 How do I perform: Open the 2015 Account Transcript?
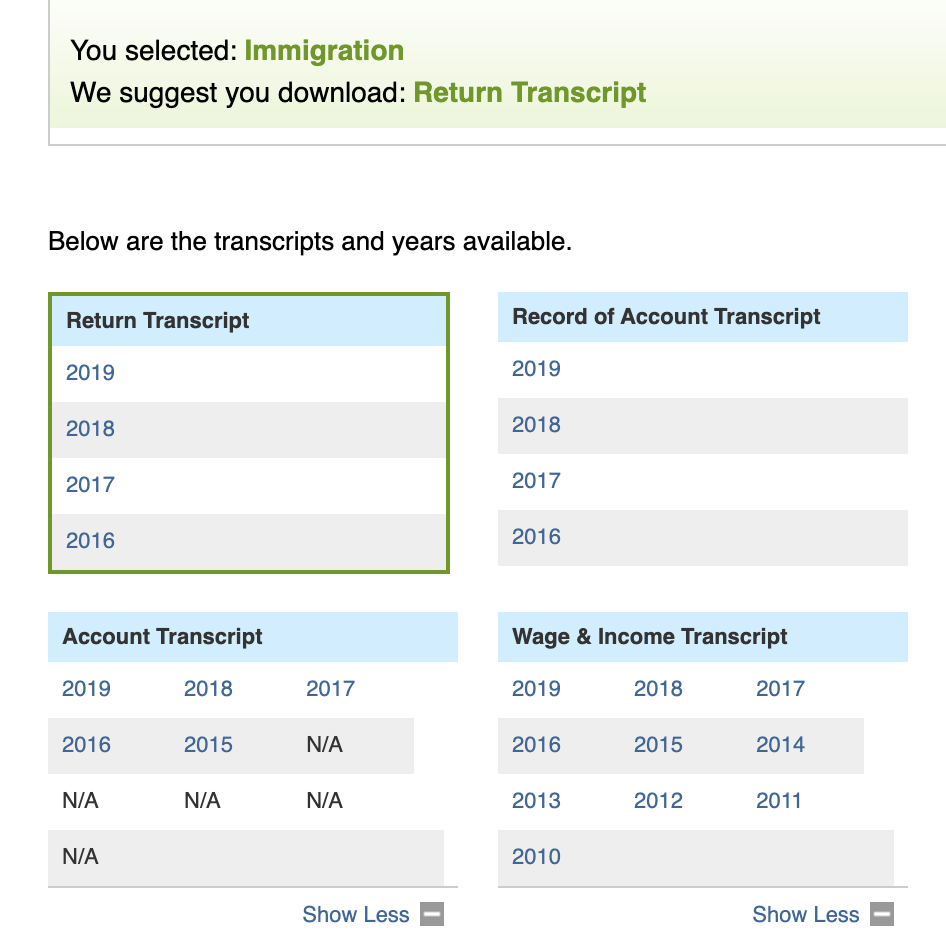(x=209, y=744)
